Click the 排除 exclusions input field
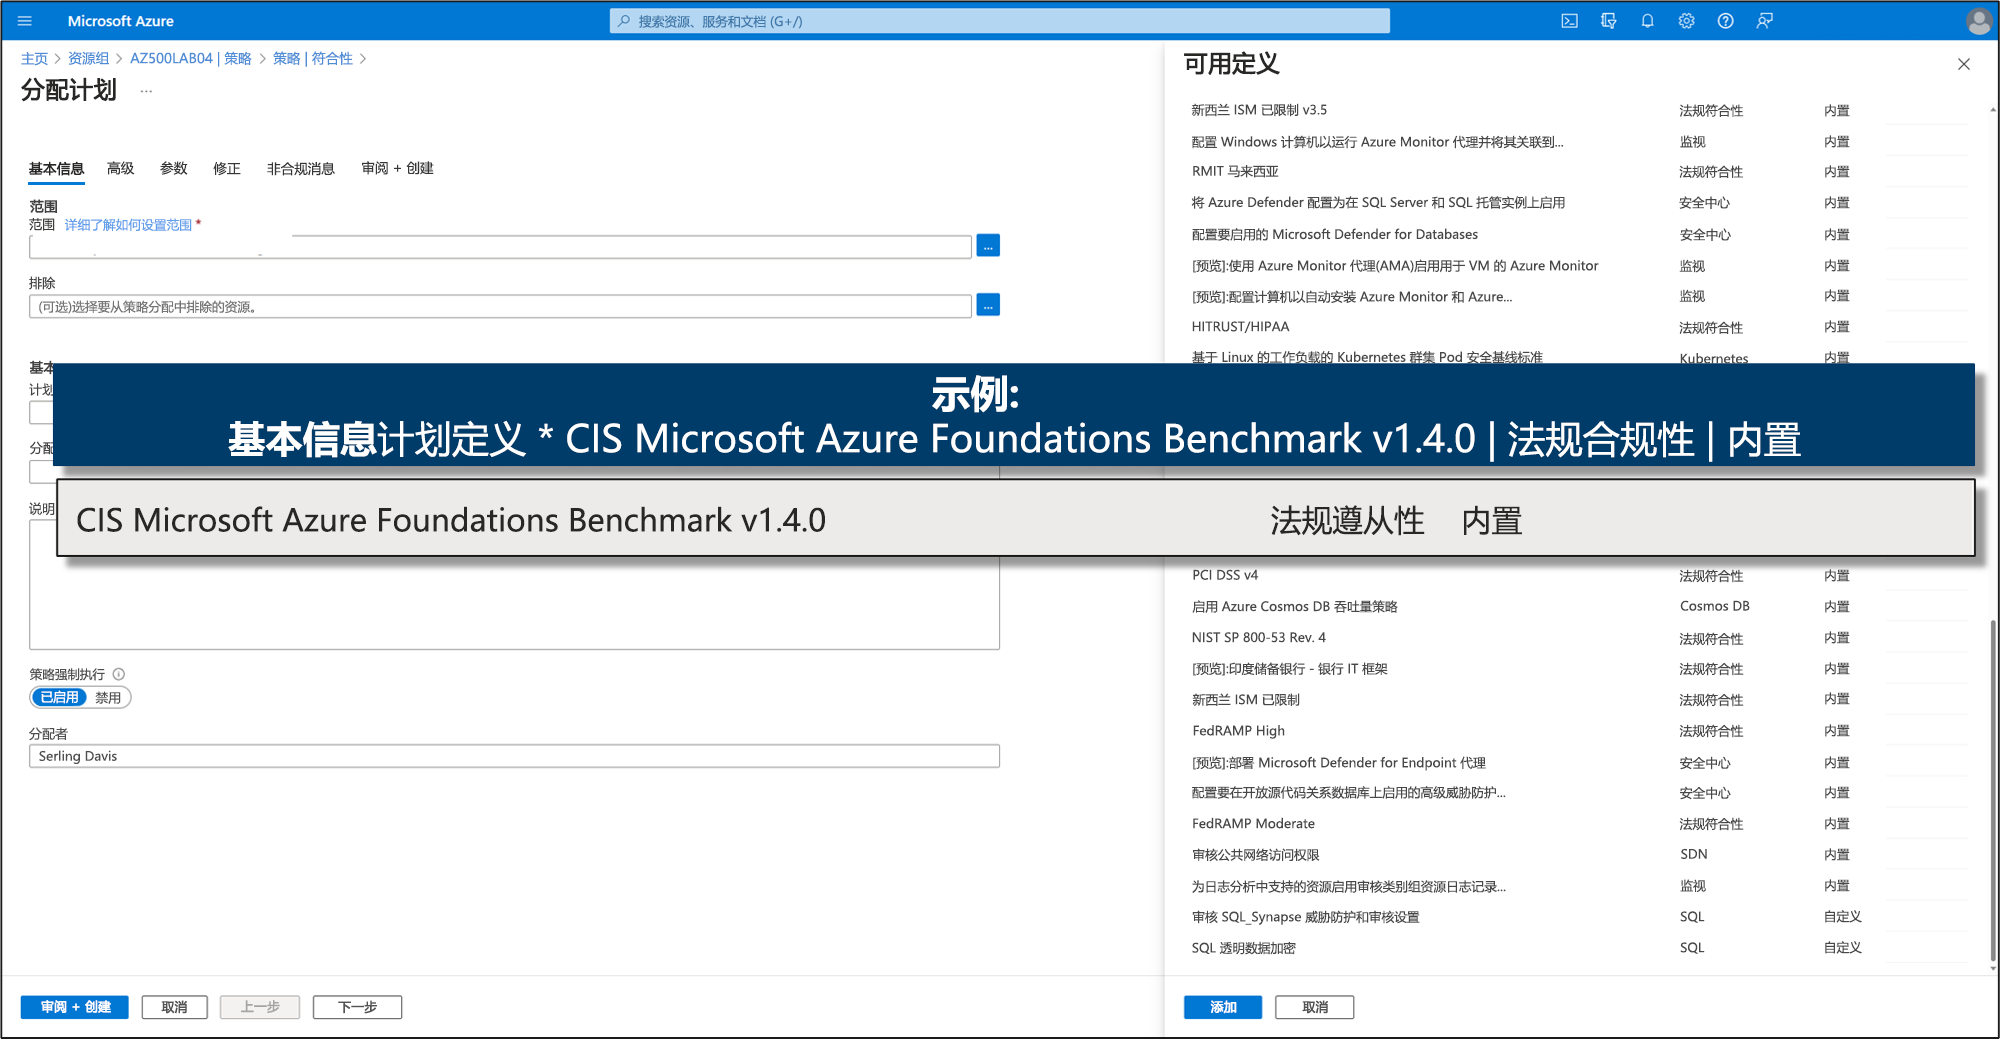The height and width of the screenshot is (1039, 2000). [x=500, y=306]
